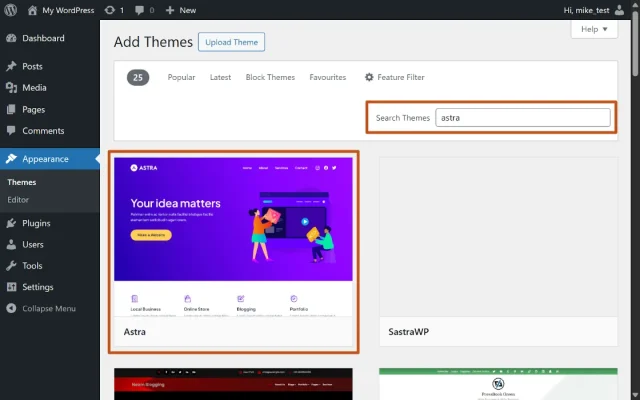Screen dimensions: 640x400
Task: Click the Plugins plug icon
Action: [11, 223]
